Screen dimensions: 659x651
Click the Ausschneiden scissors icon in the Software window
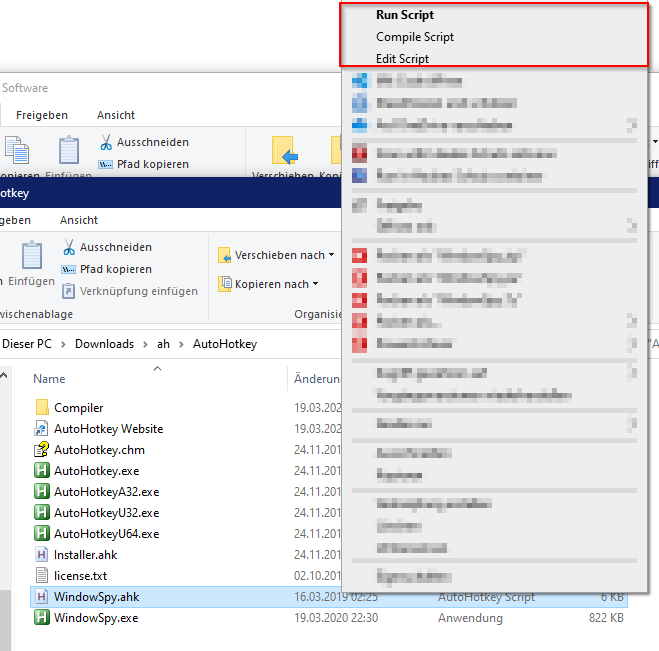106,142
